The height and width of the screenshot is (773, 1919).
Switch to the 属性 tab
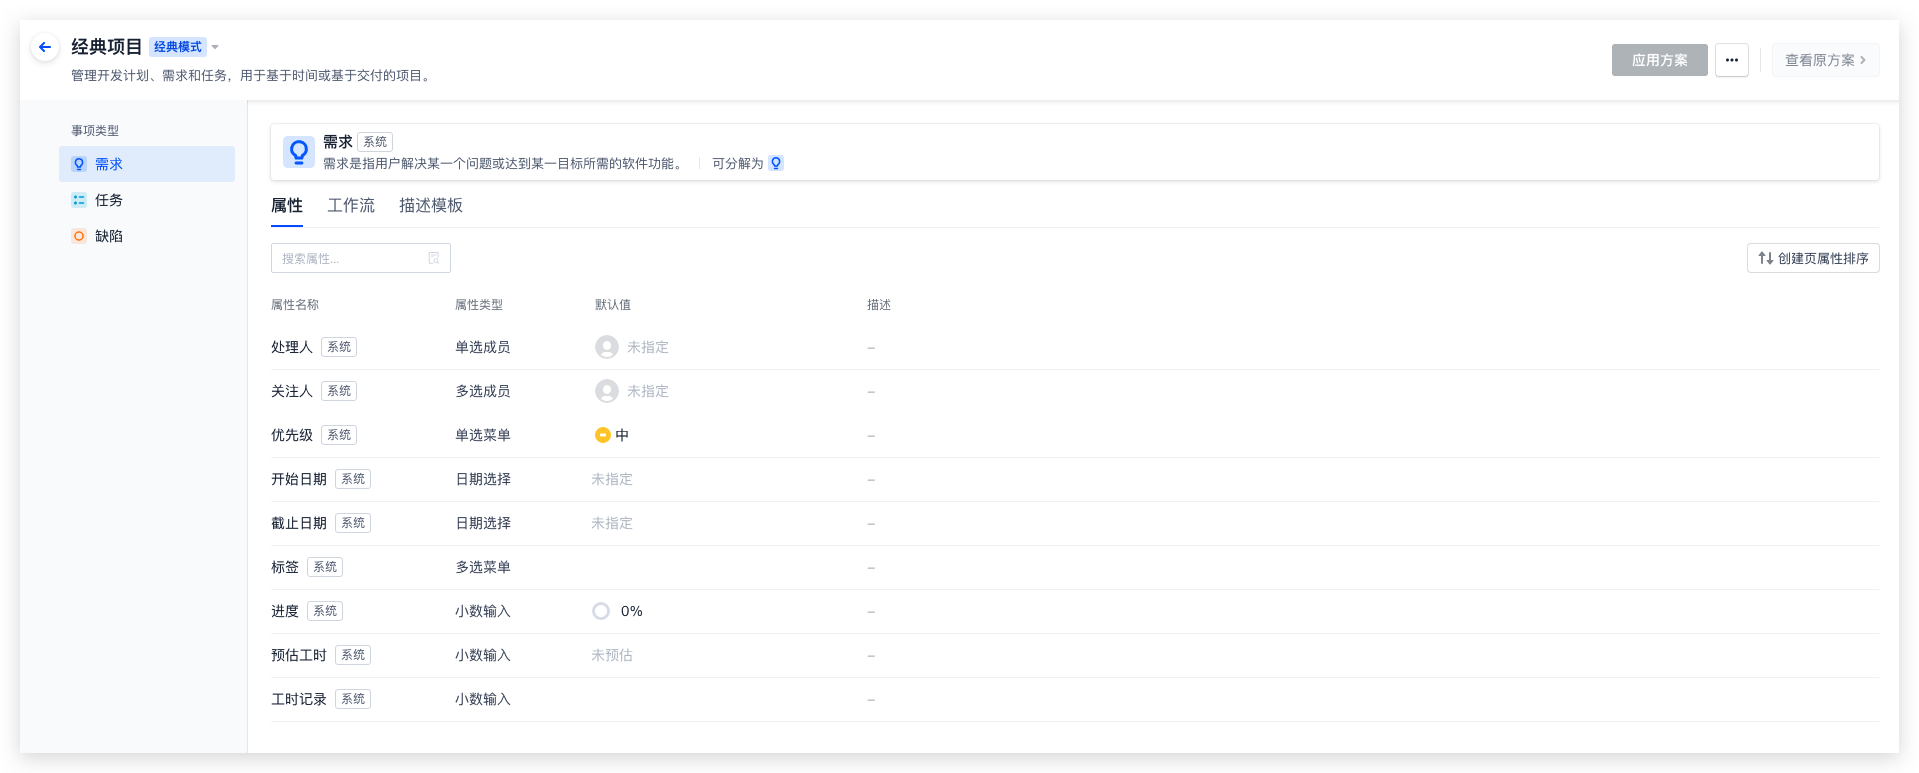(287, 205)
